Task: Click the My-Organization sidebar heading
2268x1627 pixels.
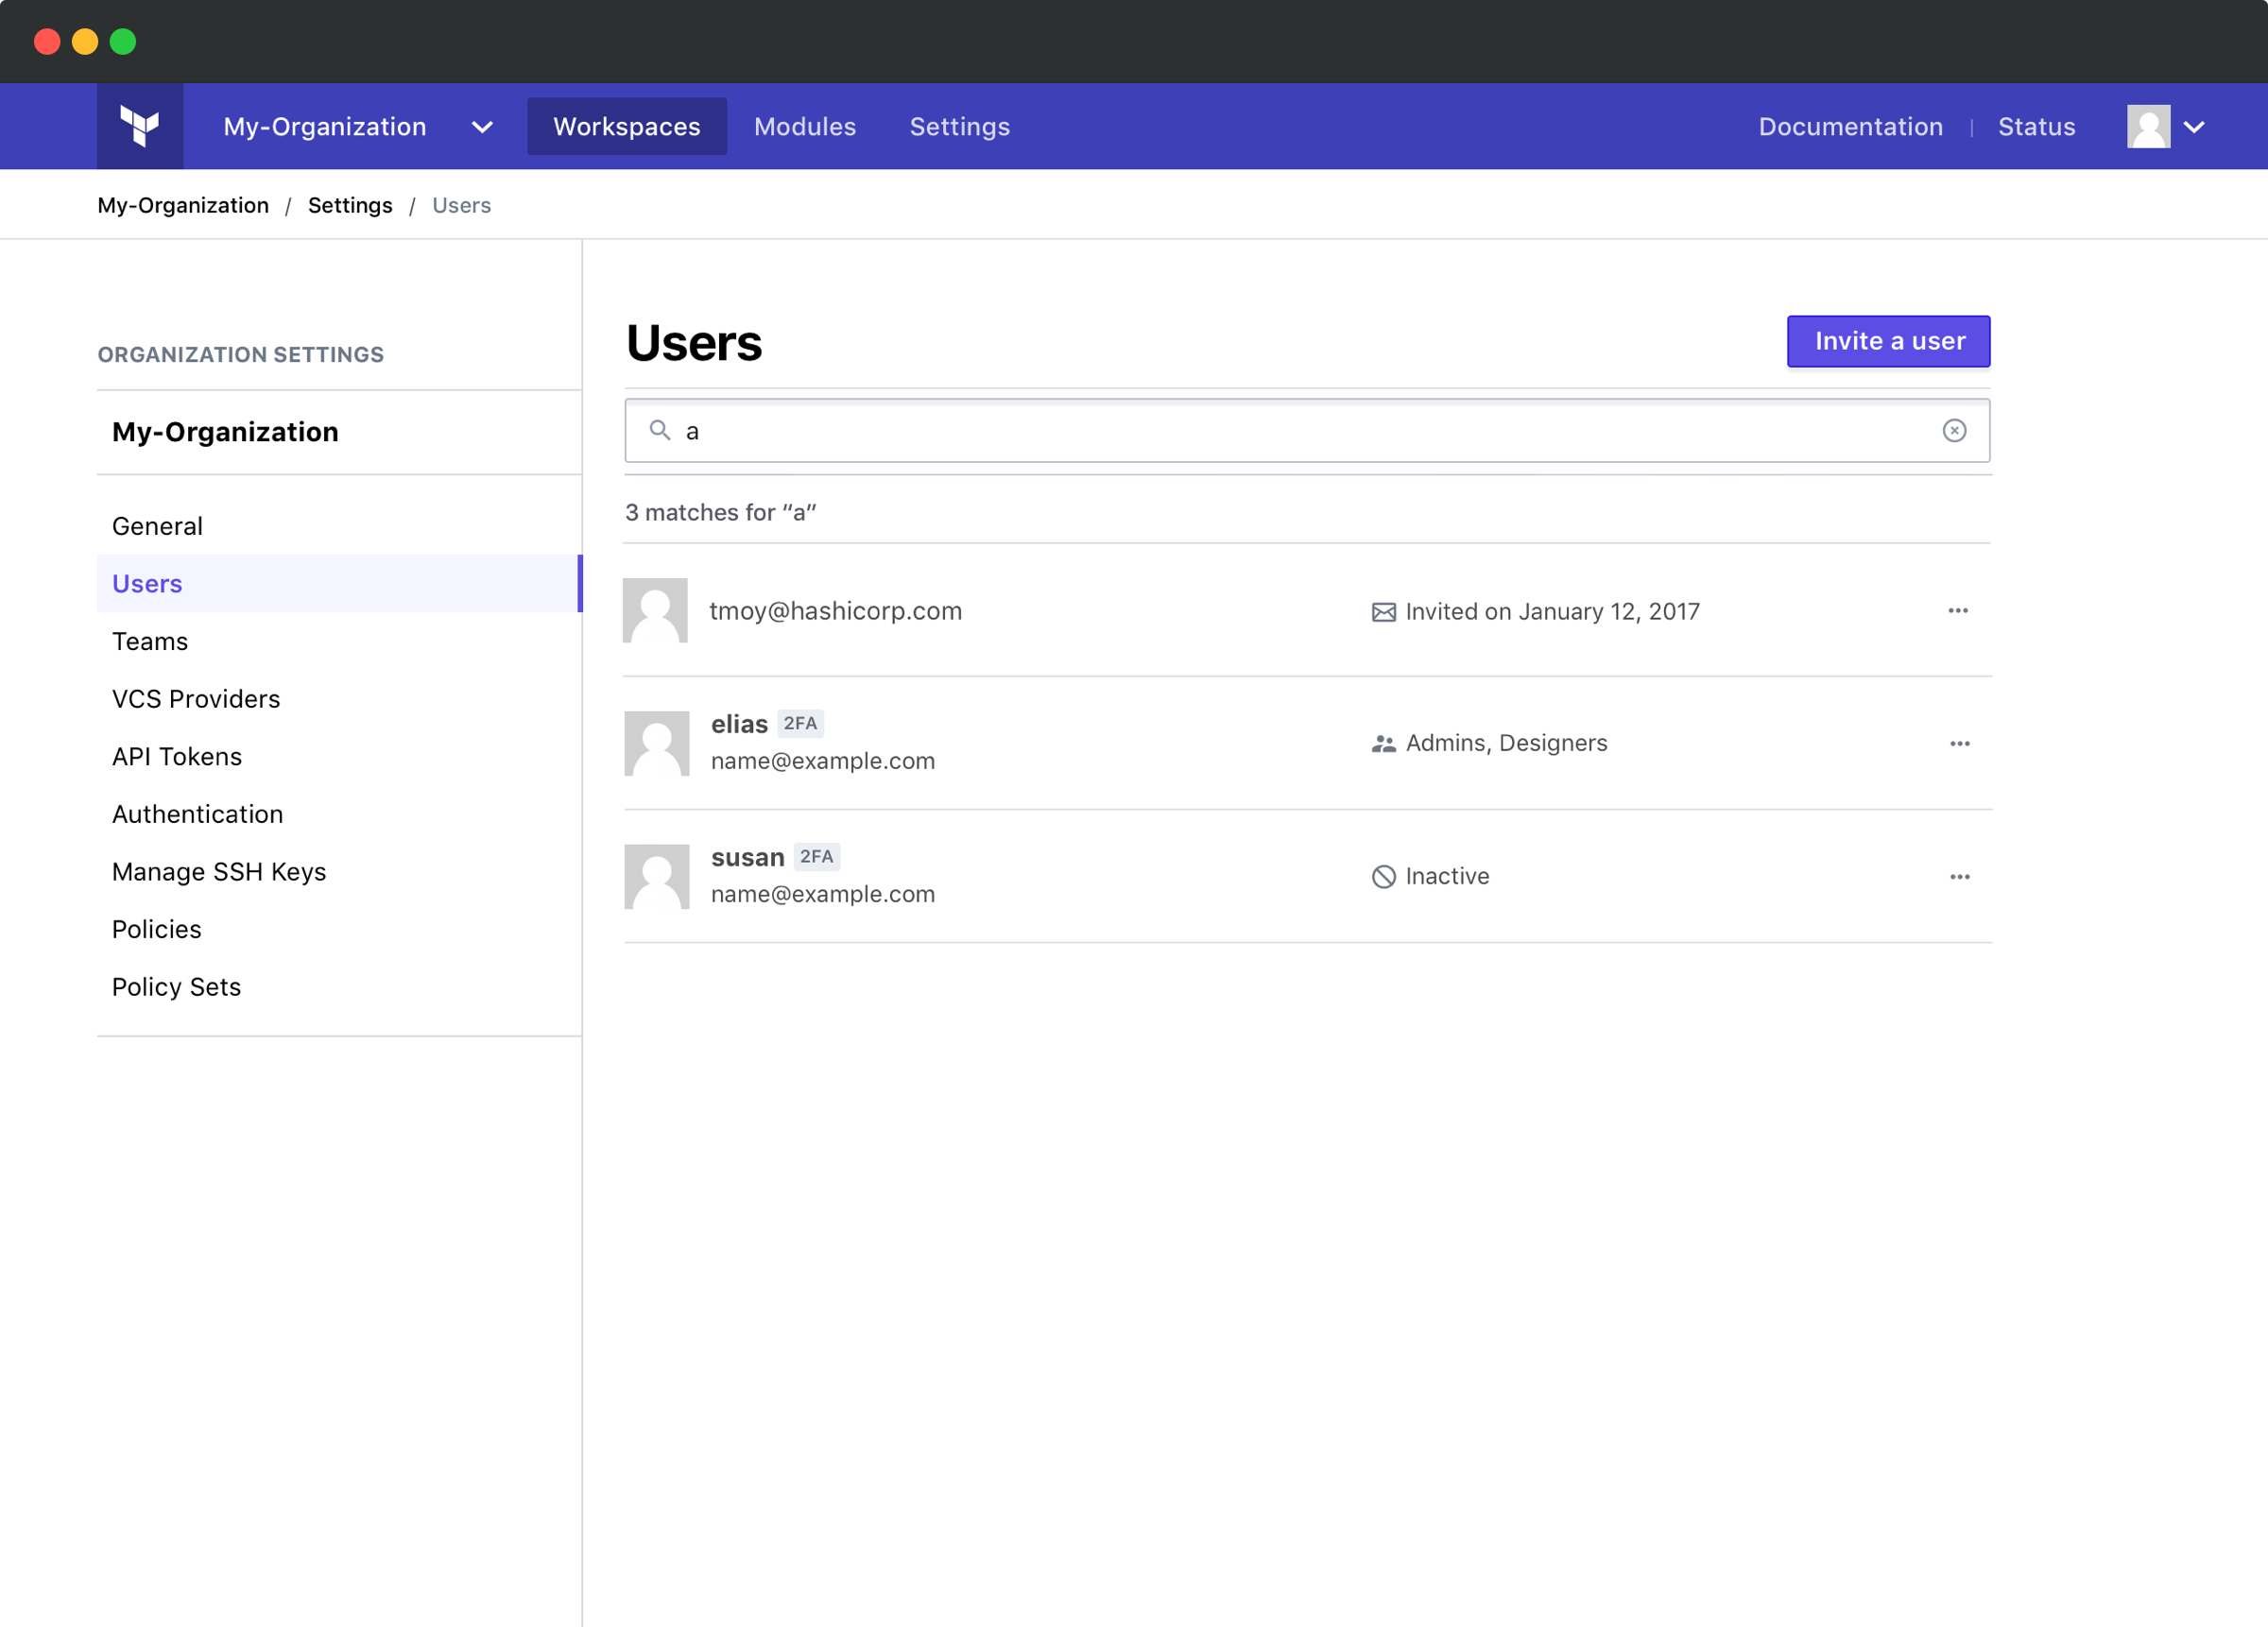Action: tap(225, 432)
